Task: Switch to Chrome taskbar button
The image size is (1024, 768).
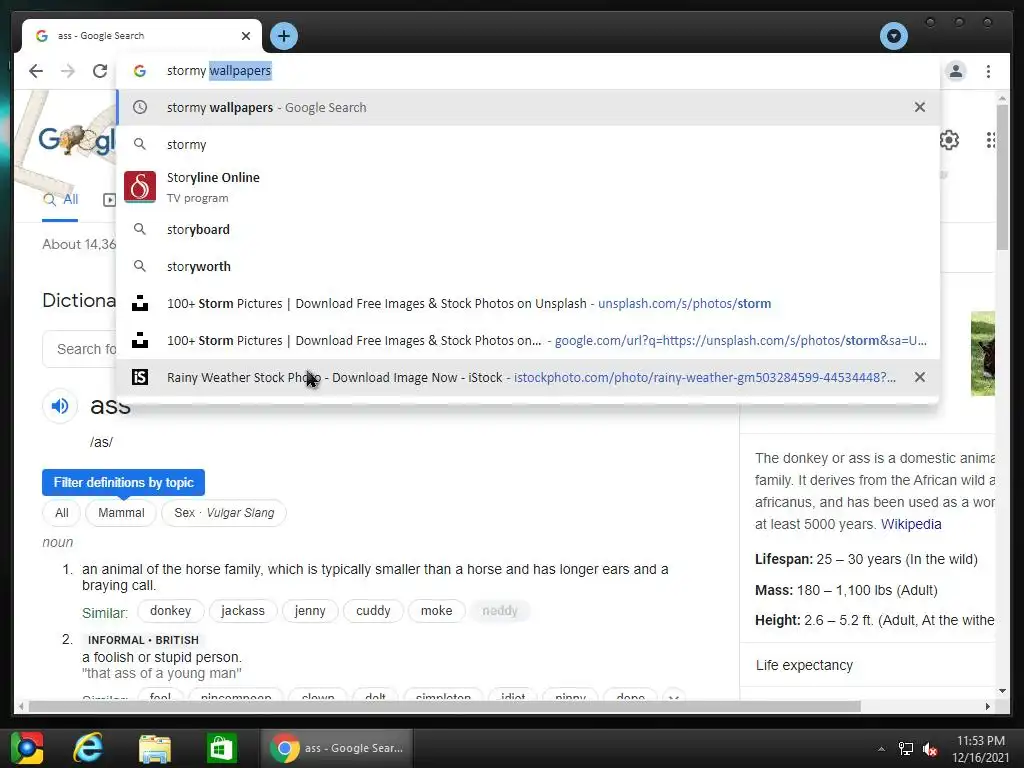Action: click(337, 748)
